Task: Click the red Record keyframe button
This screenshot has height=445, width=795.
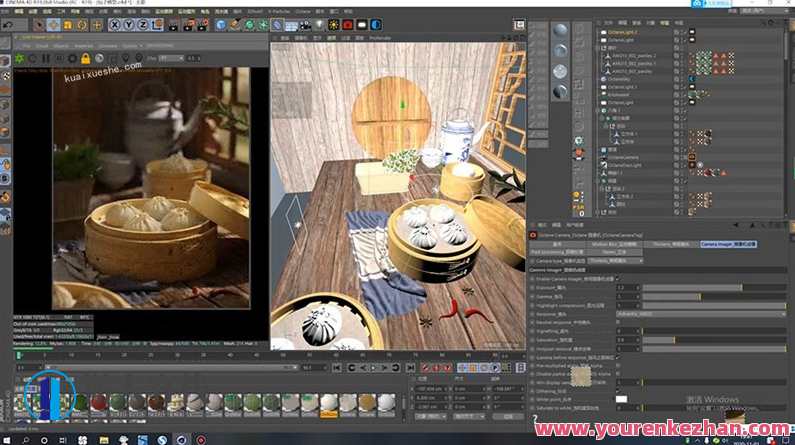Action: click(426, 367)
